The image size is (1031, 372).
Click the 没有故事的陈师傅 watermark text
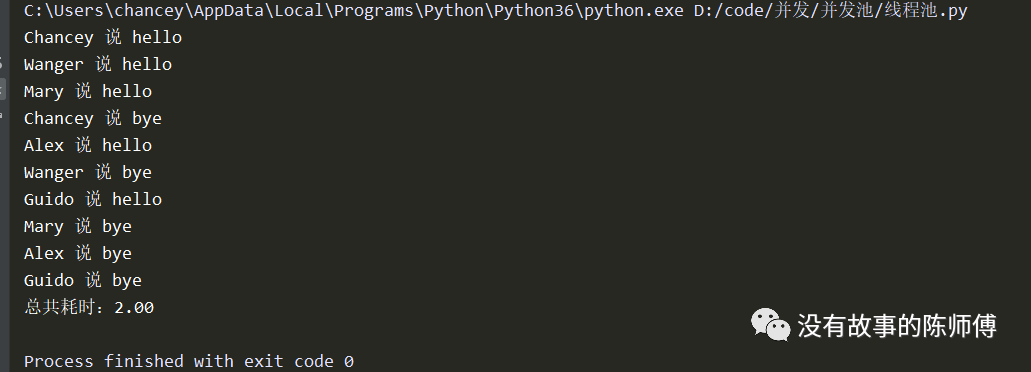[x=897, y=325]
